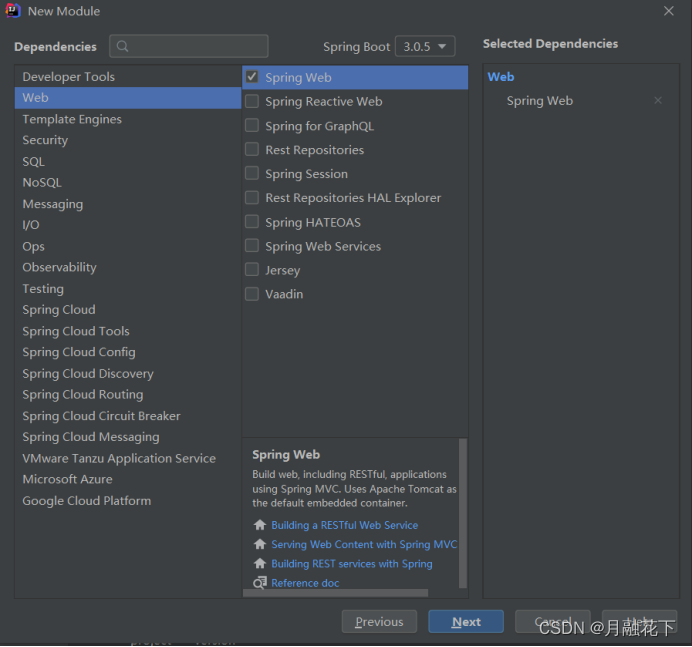Enable Spring Web Services checkbox
Screen dimensions: 692x647
point(252,245)
